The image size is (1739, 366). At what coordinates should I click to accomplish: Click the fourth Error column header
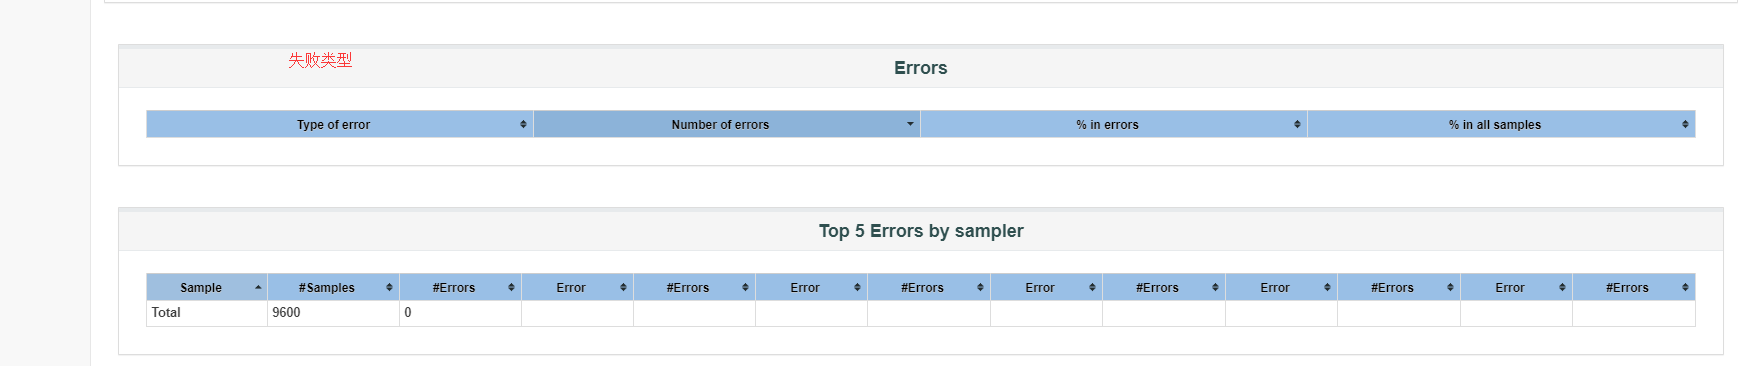pos(1281,287)
